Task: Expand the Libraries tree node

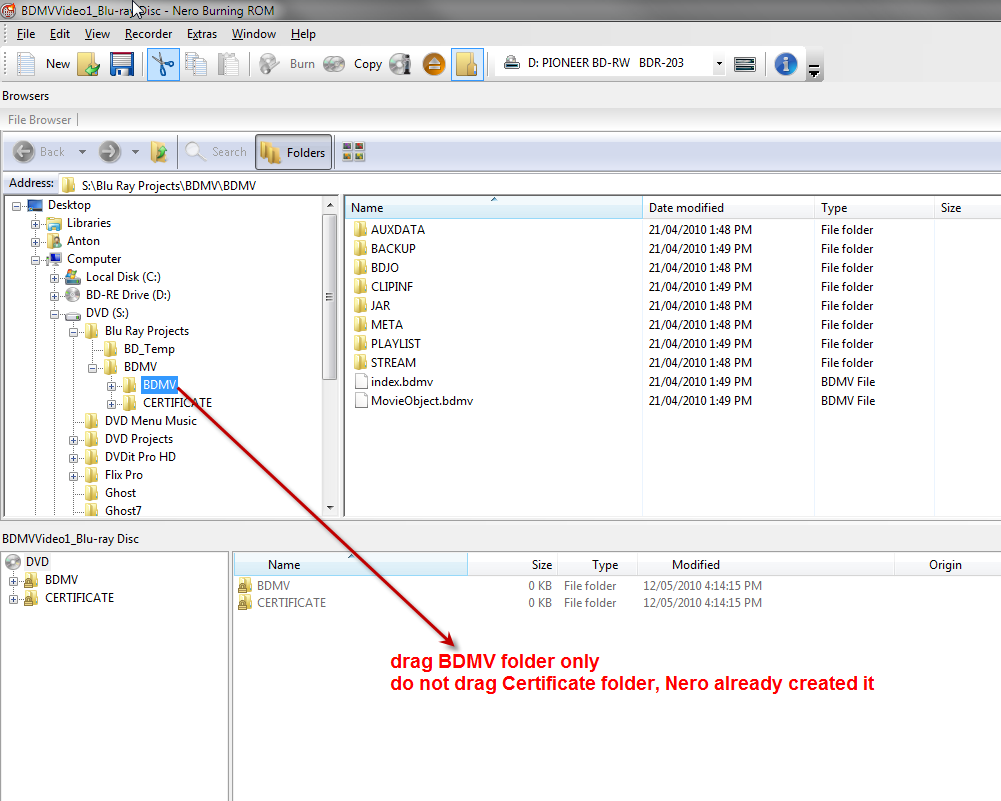Action: point(36,224)
